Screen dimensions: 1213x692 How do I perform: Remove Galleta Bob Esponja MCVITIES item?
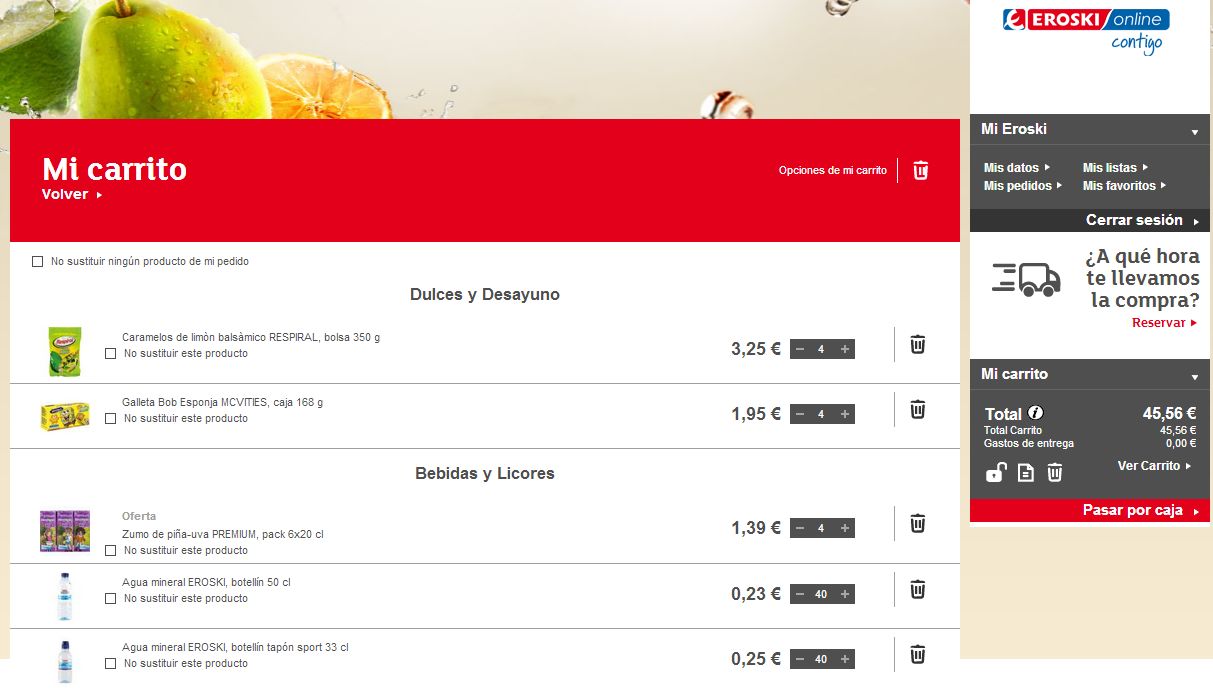tap(918, 409)
